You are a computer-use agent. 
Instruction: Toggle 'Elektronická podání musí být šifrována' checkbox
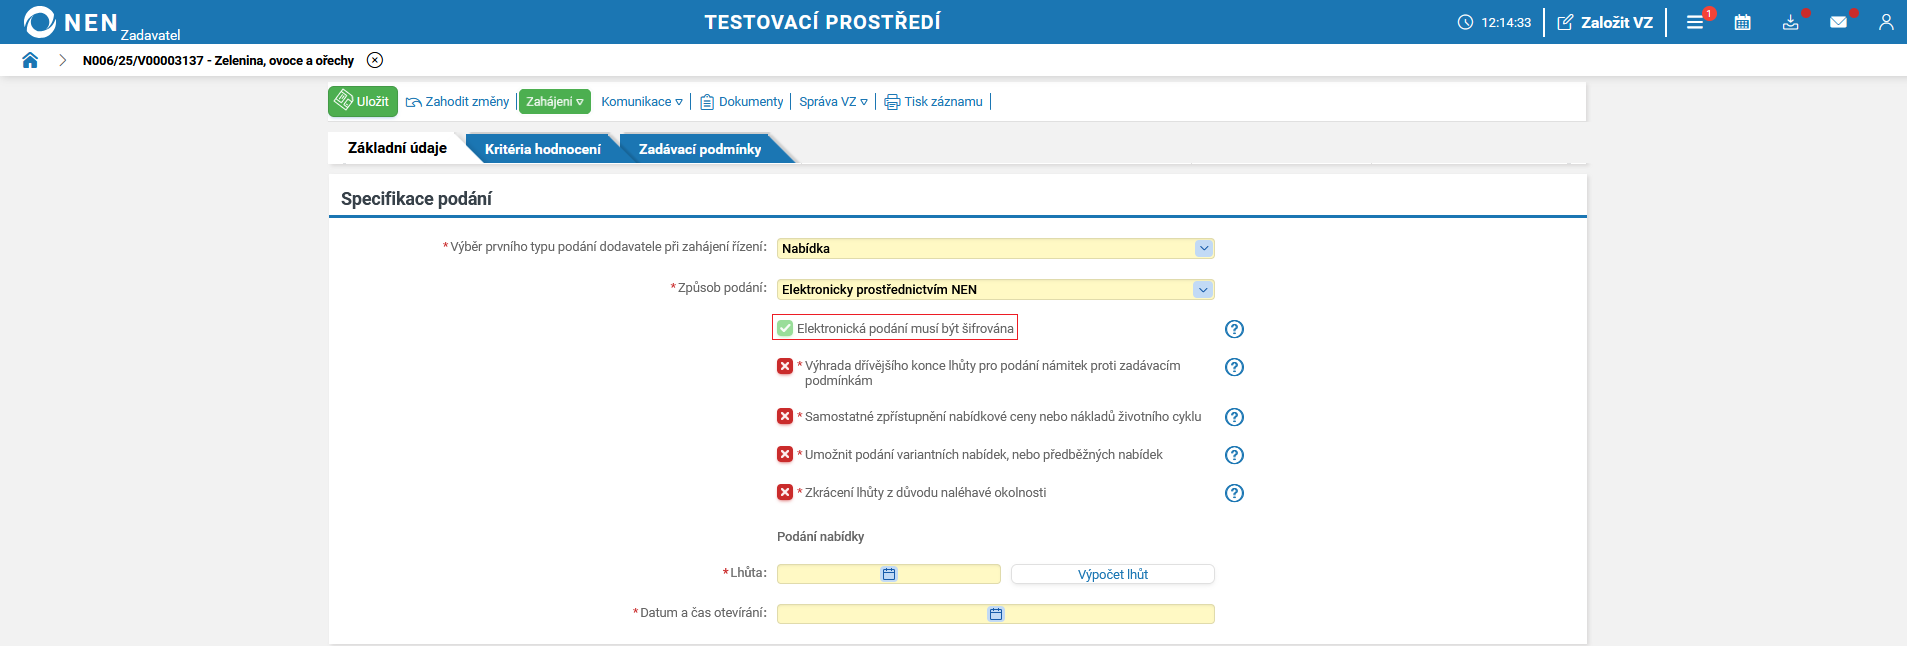(x=785, y=328)
